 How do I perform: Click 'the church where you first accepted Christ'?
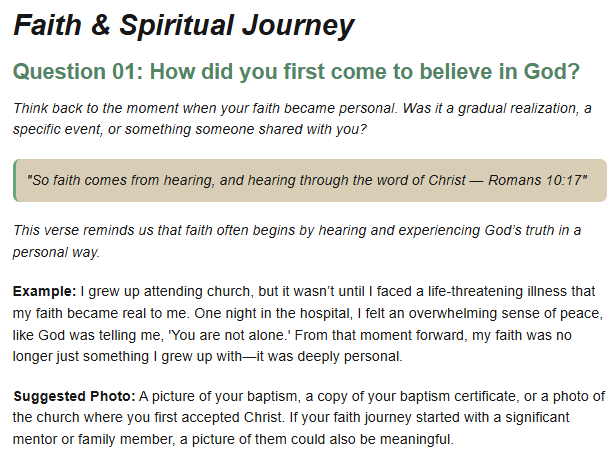pyautogui.click(x=147, y=417)
